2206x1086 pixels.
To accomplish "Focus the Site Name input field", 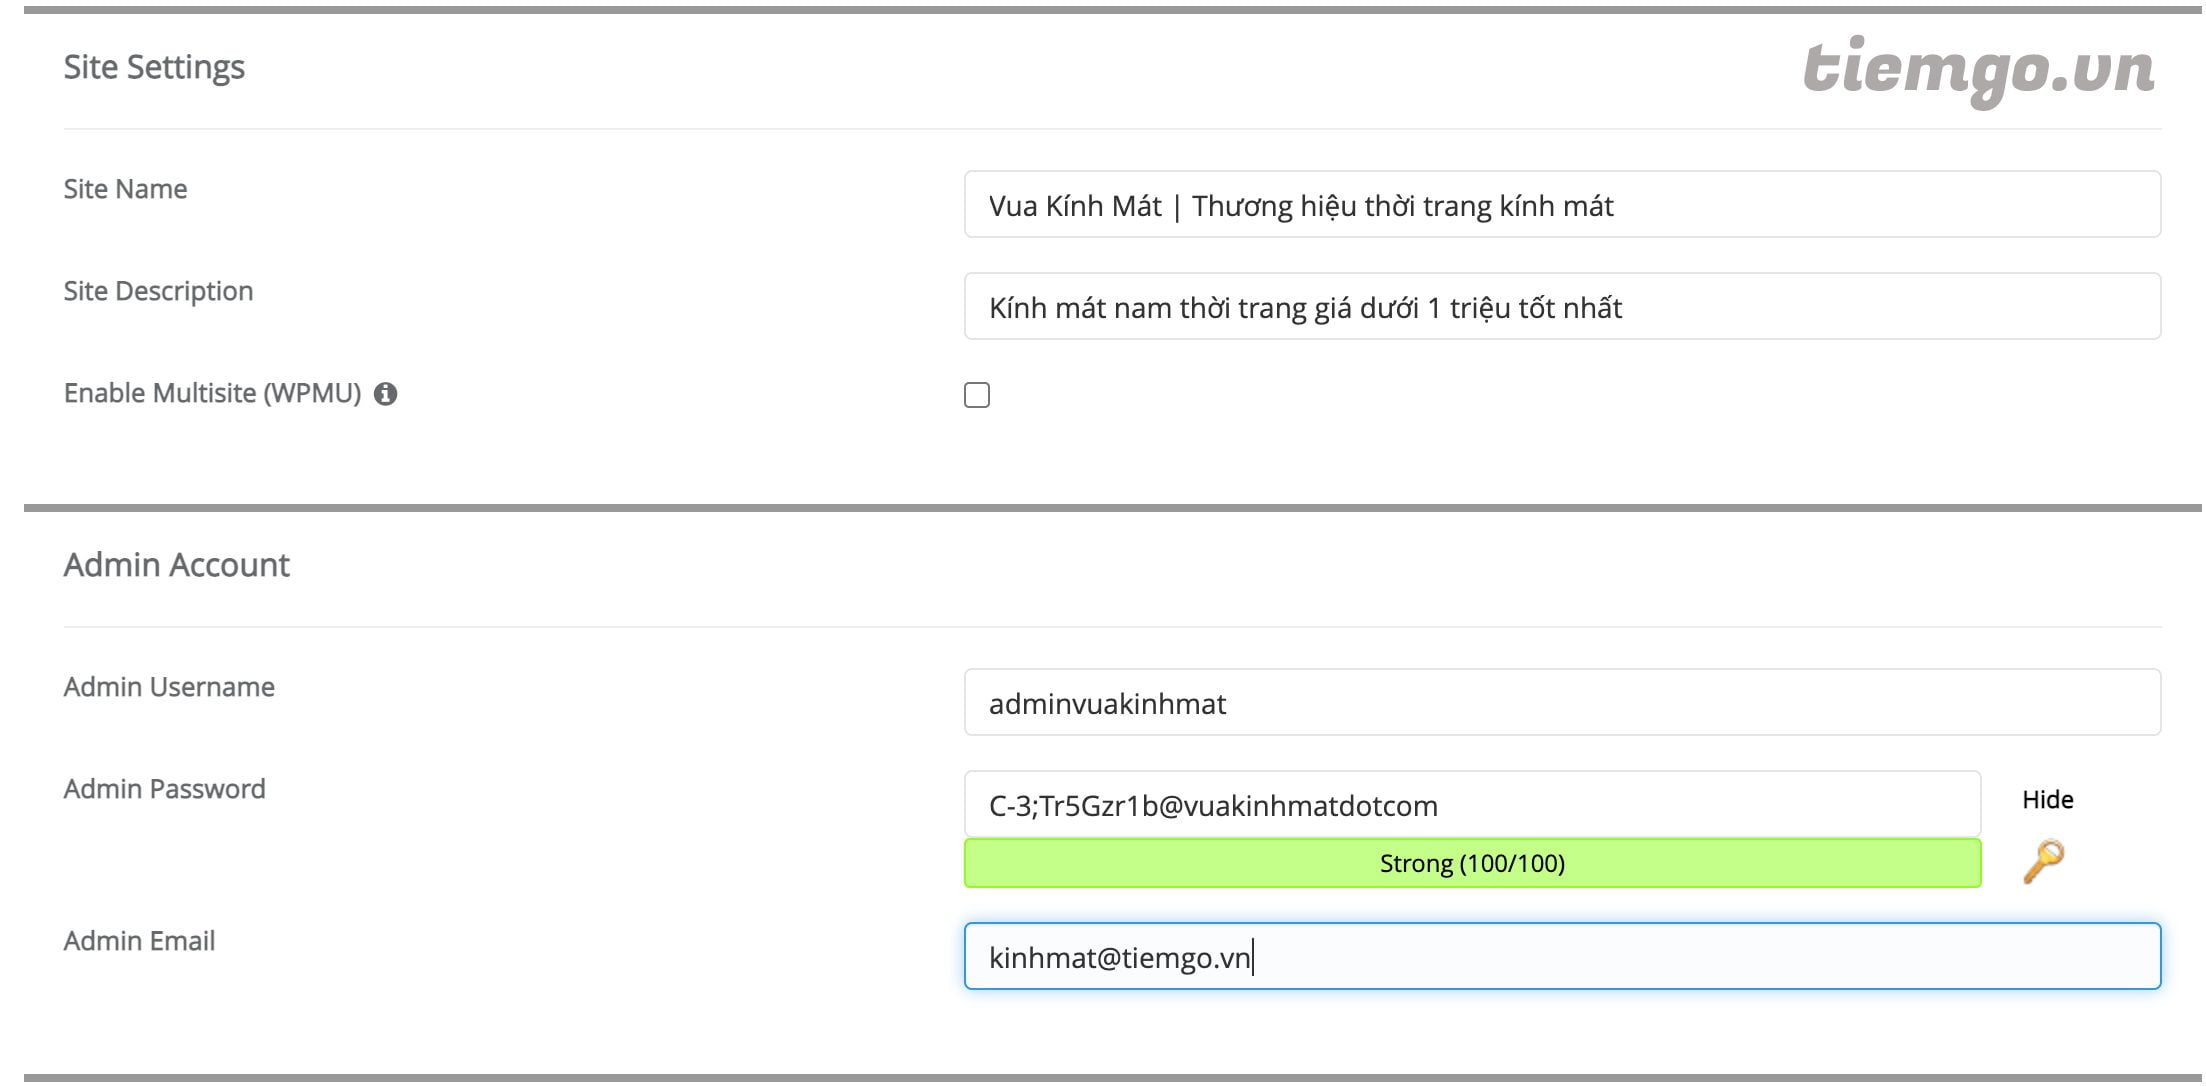I will pyautogui.click(x=1561, y=205).
